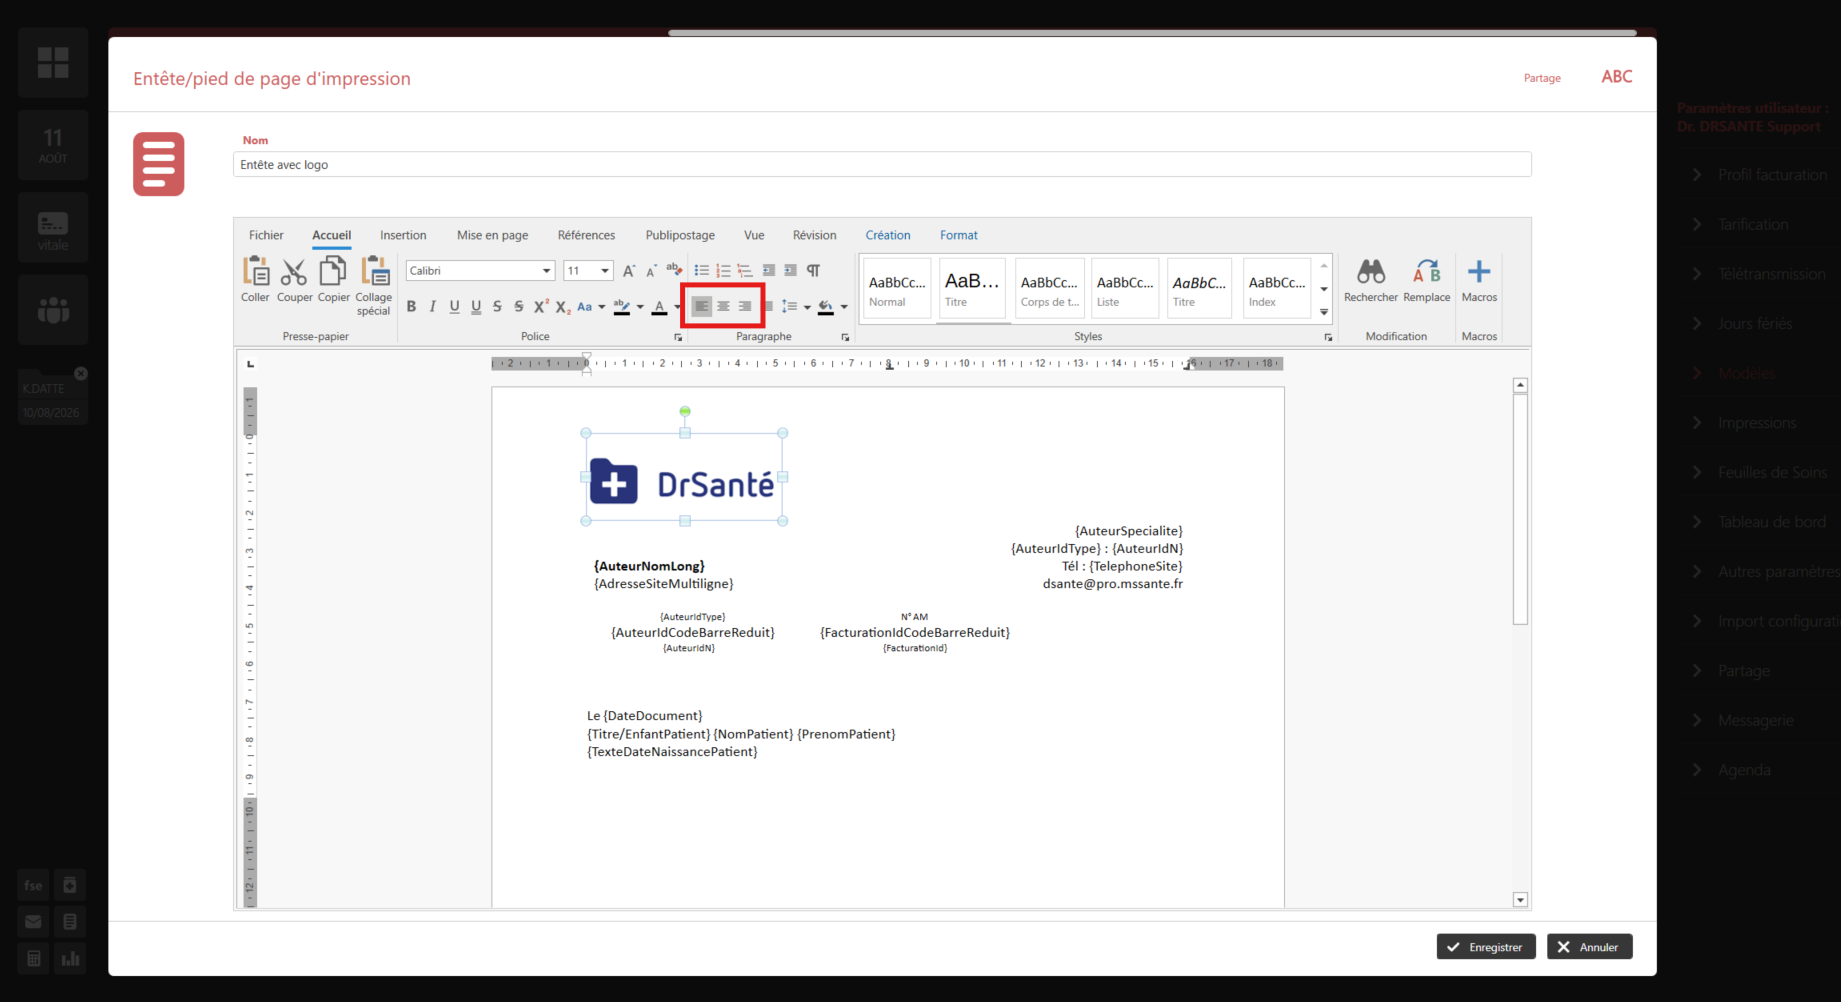
Task: Click the image rotation handle
Action: 685,411
